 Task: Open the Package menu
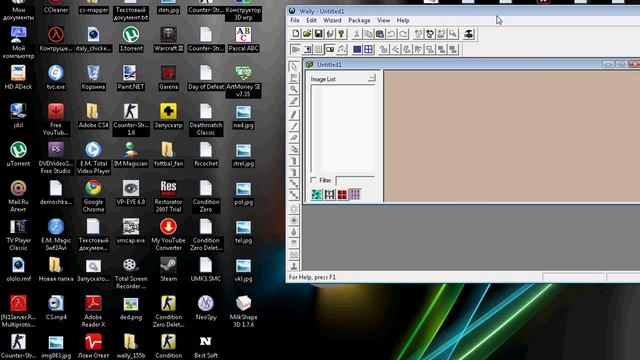click(x=359, y=20)
